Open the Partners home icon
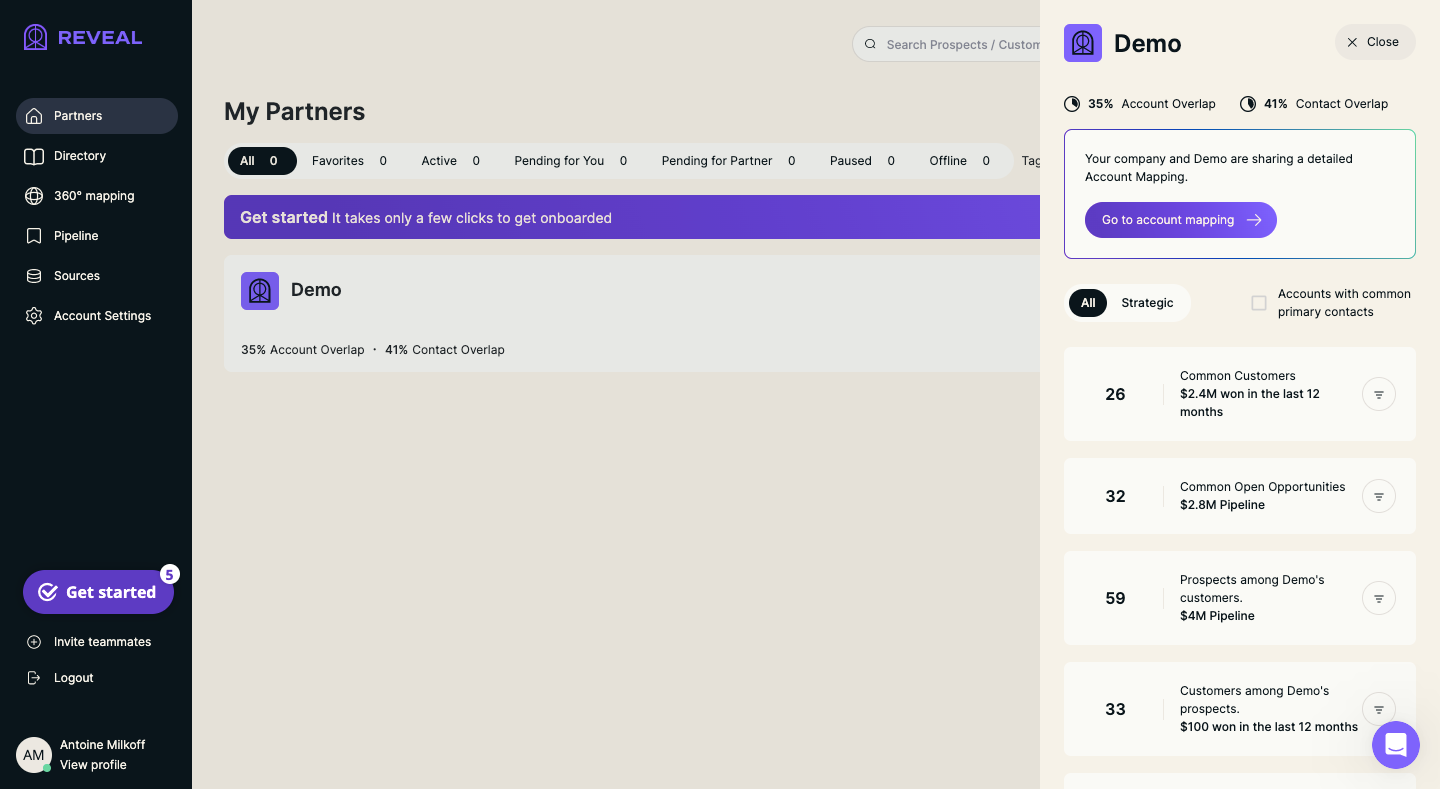Image resolution: width=1440 pixels, height=789 pixels. click(x=34, y=116)
